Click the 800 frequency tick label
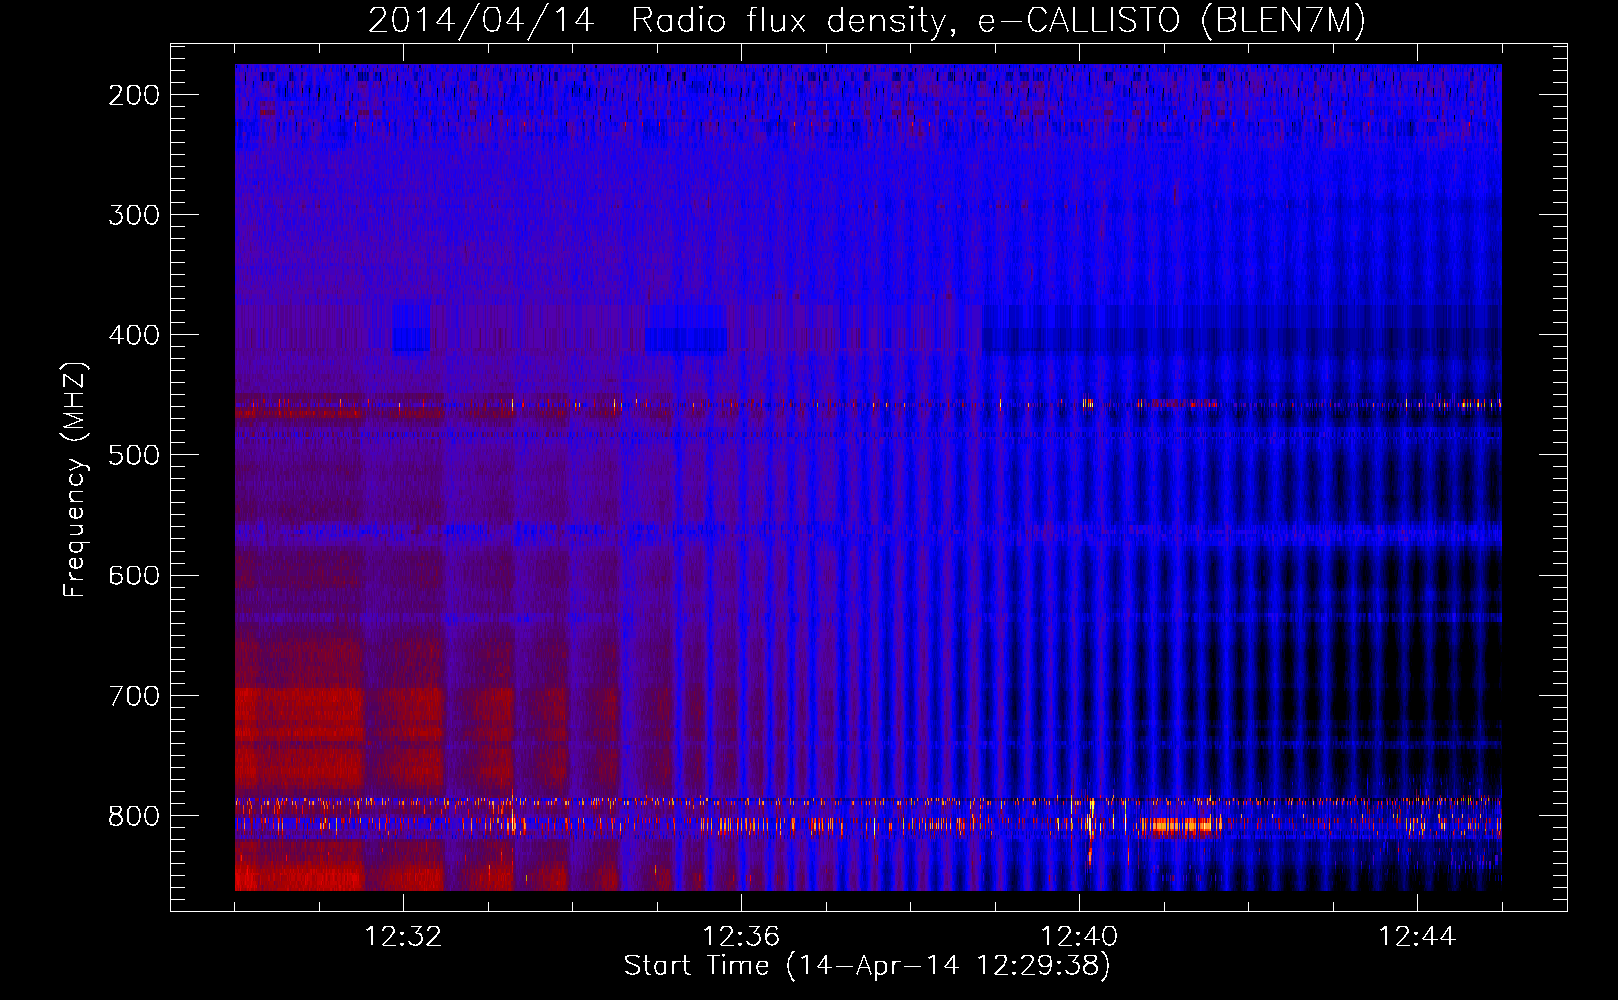The width and height of the screenshot is (1618, 1000). (x=134, y=816)
